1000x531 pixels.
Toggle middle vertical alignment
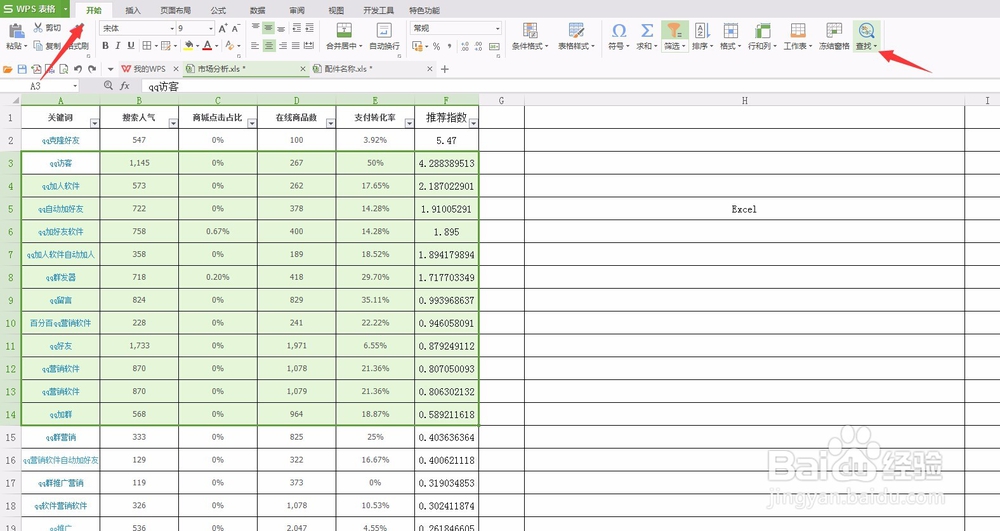coord(268,28)
